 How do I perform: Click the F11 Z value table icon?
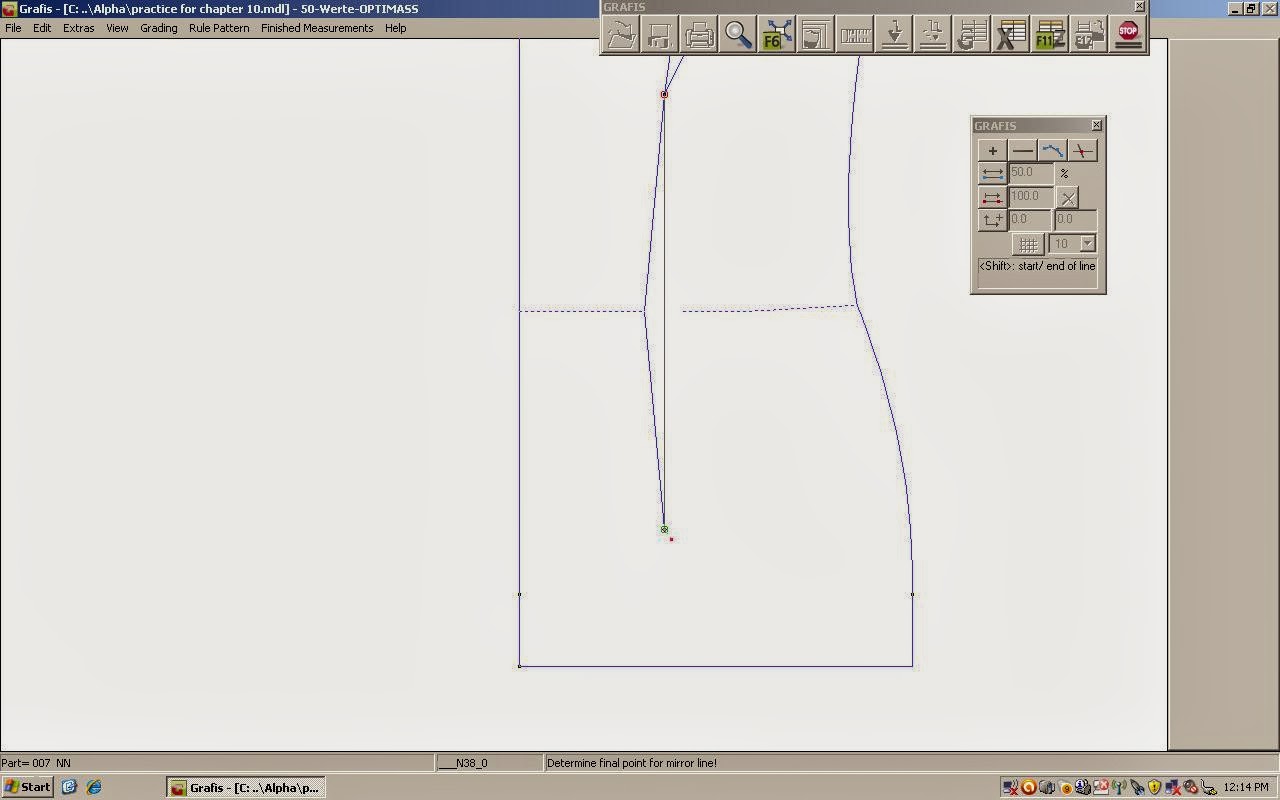click(x=1050, y=35)
